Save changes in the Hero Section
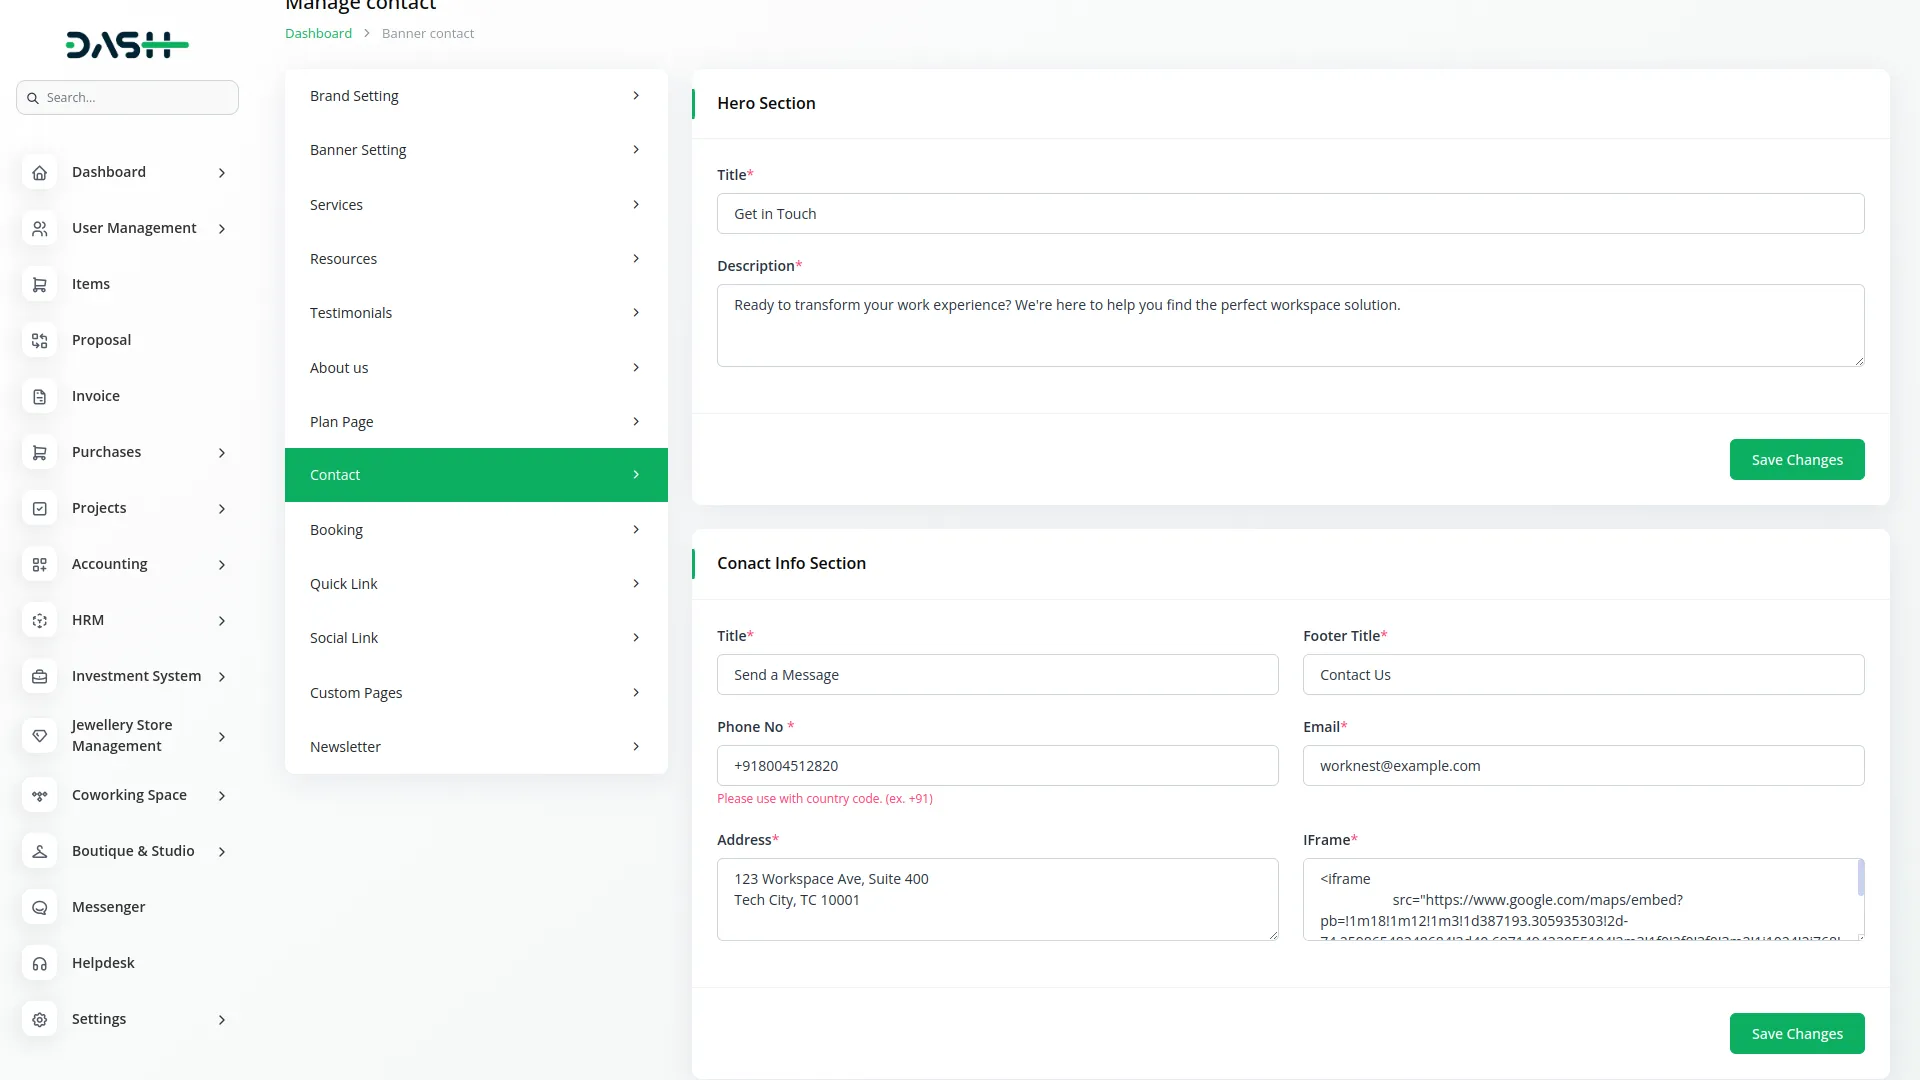The image size is (1920, 1080). tap(1796, 460)
